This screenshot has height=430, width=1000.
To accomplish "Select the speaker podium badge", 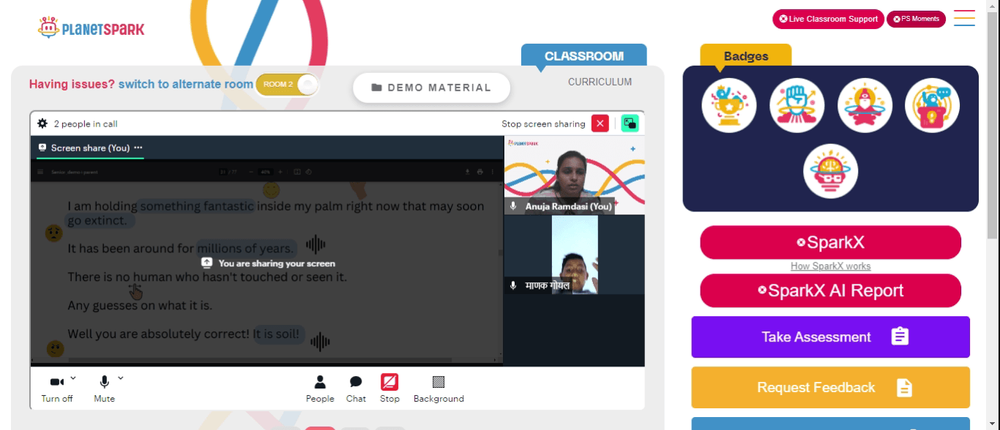I will click(x=932, y=105).
